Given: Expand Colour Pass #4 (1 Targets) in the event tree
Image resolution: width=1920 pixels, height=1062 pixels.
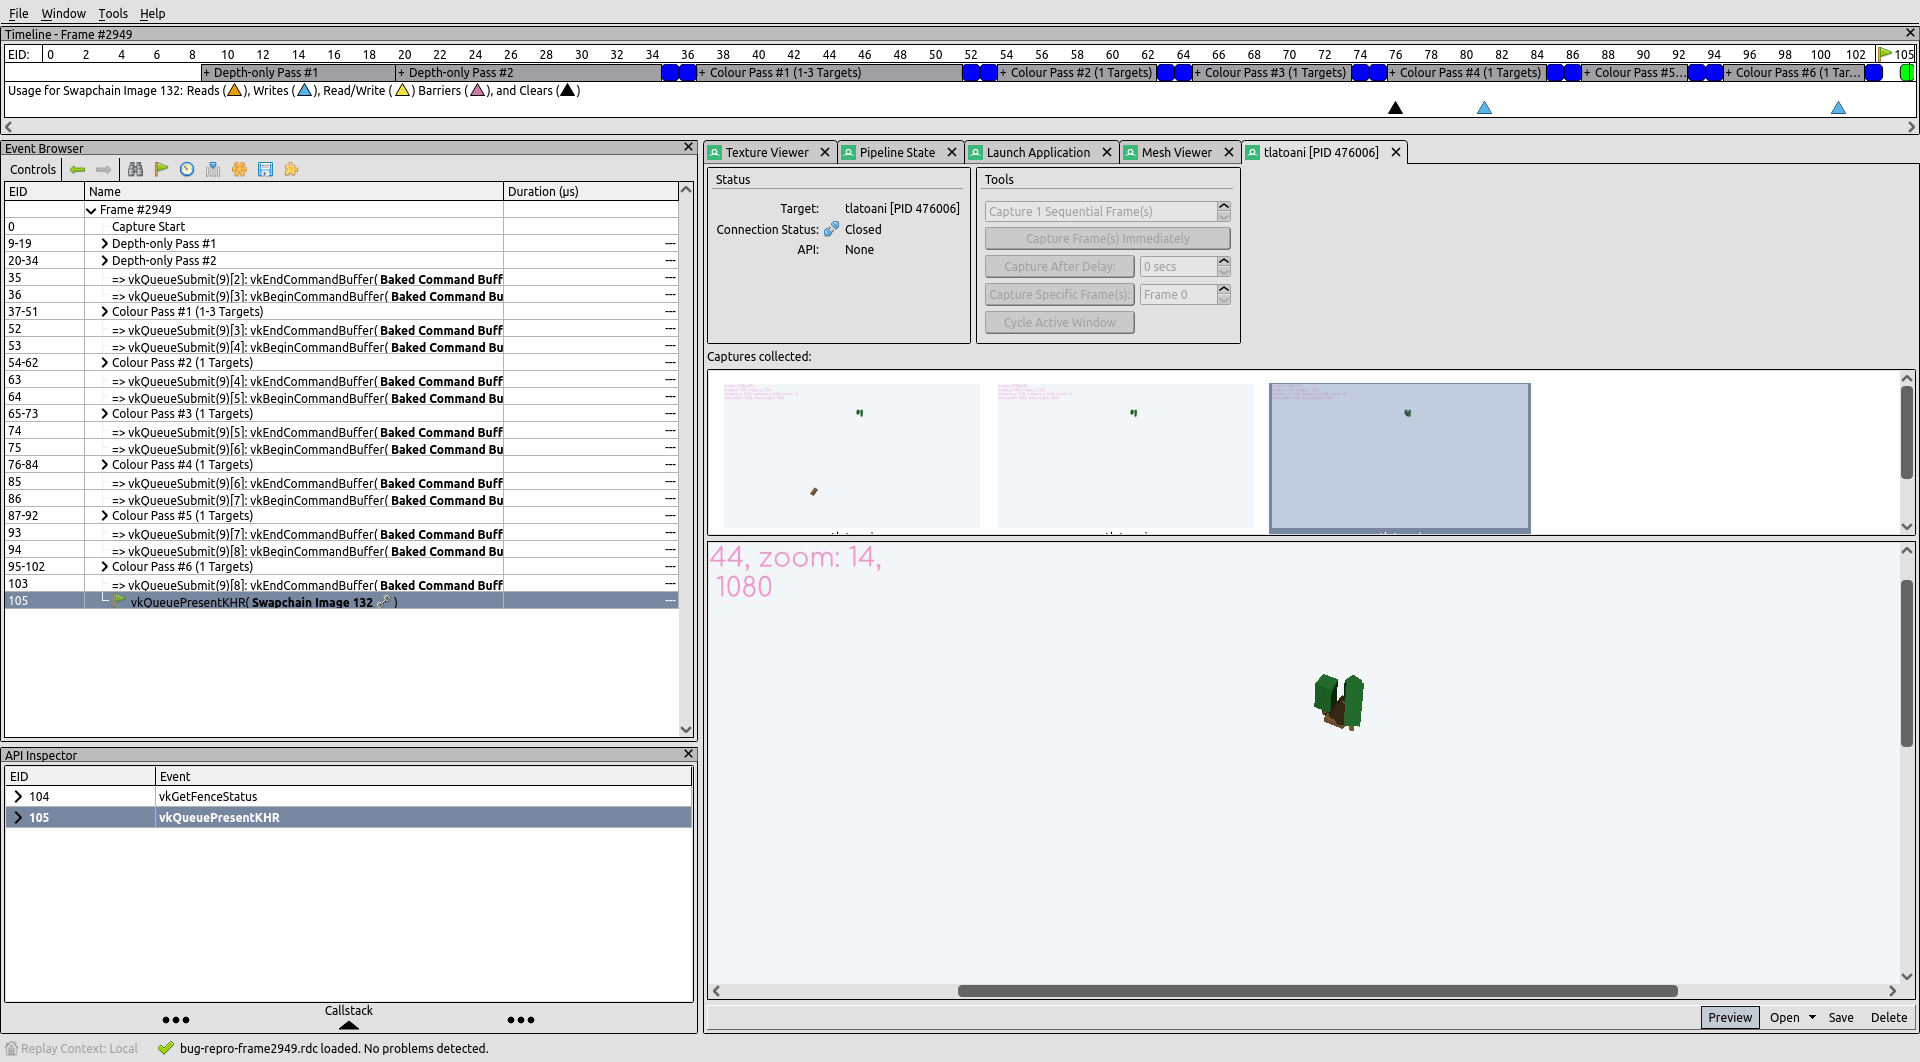Looking at the screenshot, I should click(x=104, y=465).
